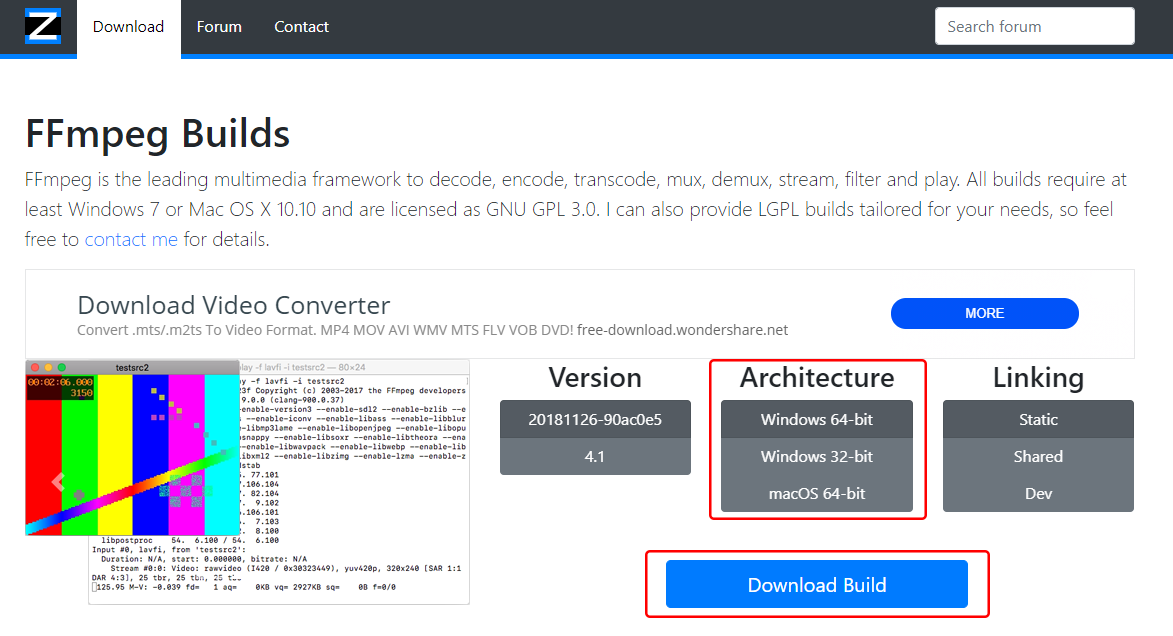
Task: Open the Download Video Converter ad title
Action: [233, 305]
